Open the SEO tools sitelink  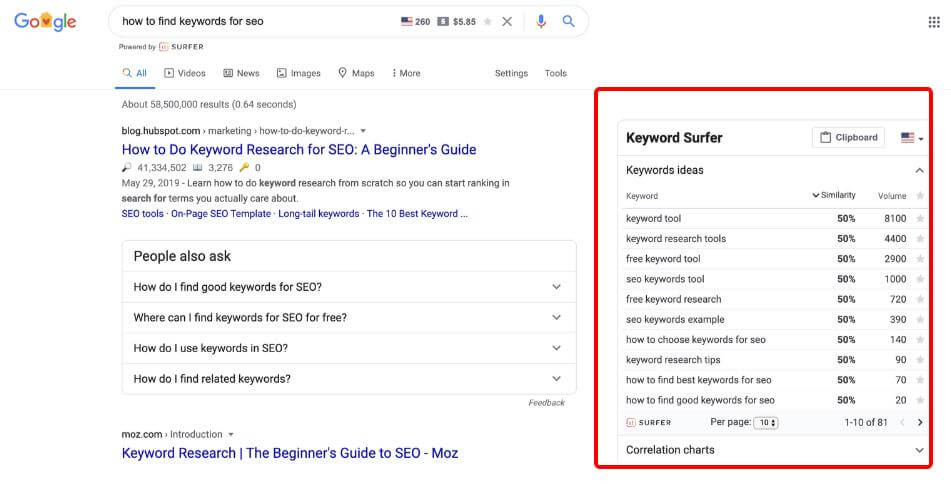click(143, 214)
